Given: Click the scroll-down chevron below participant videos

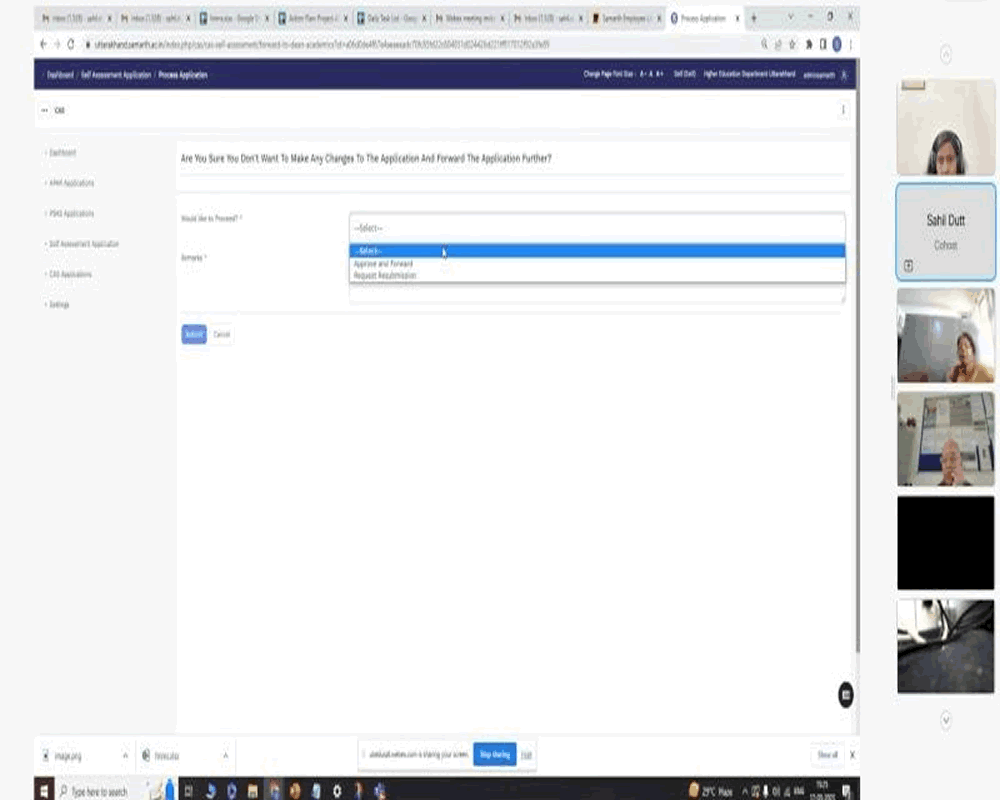Looking at the screenshot, I should (945, 719).
